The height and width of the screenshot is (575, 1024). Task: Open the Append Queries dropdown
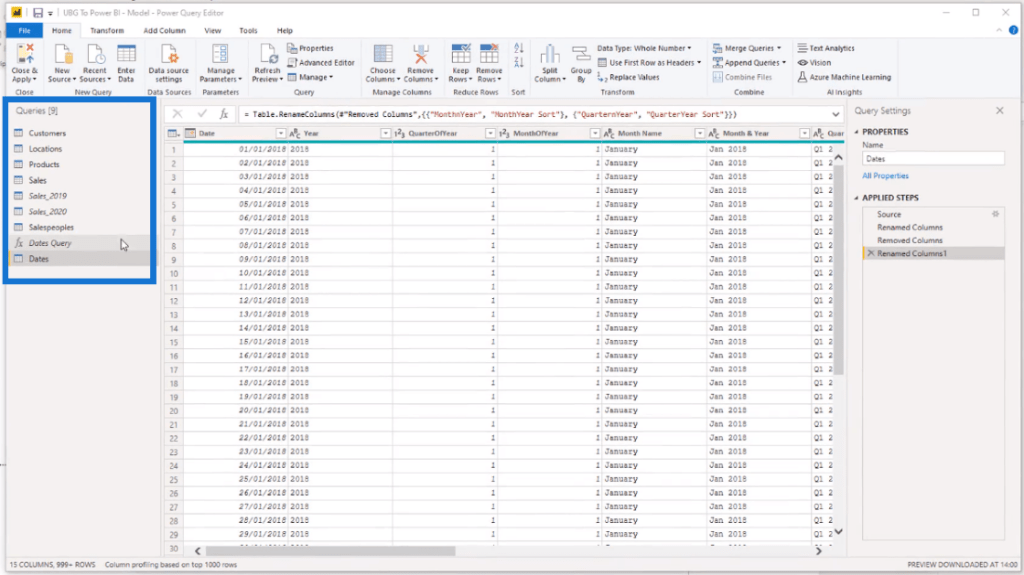(749, 63)
